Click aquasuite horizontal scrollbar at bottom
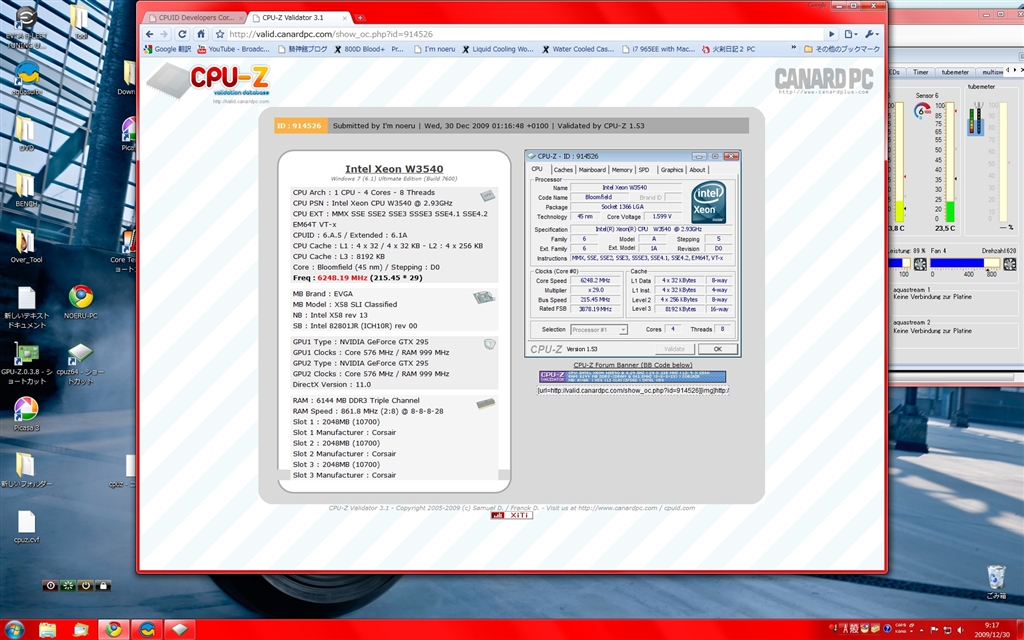Screen dimensions: 1024x640 [953, 377]
